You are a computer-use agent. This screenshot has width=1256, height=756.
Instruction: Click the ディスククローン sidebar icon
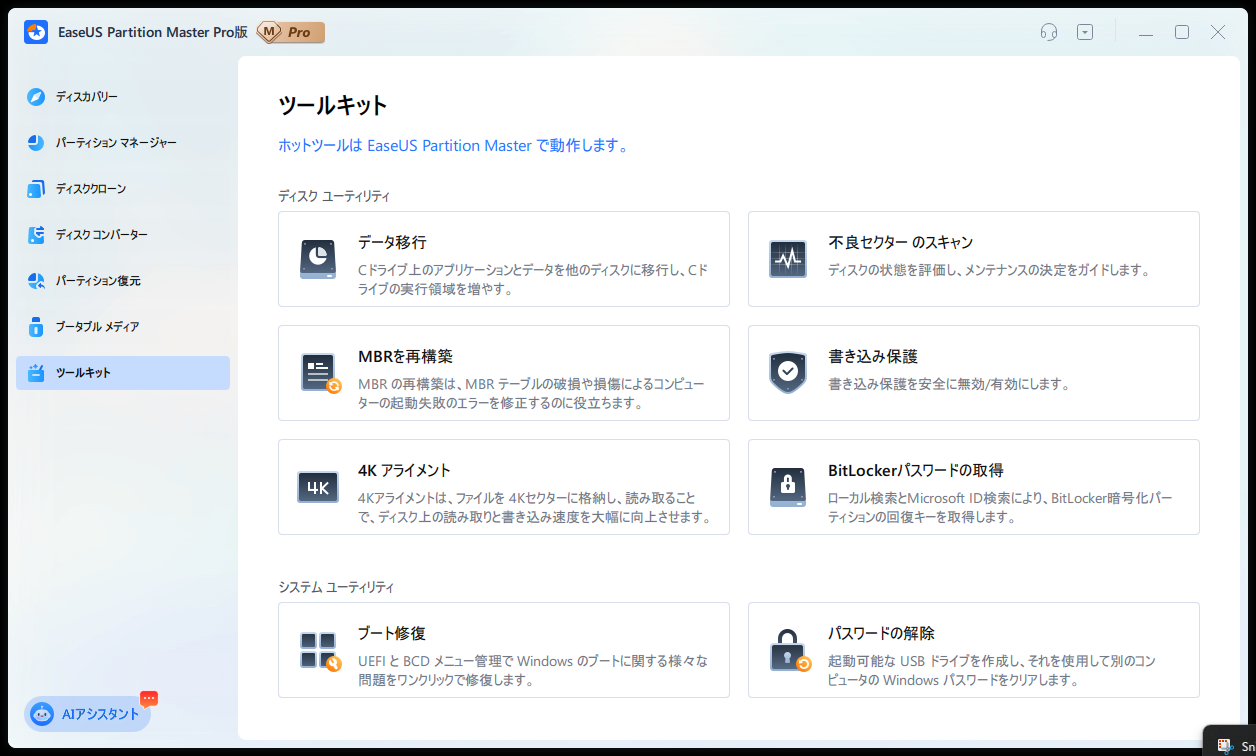pos(36,189)
